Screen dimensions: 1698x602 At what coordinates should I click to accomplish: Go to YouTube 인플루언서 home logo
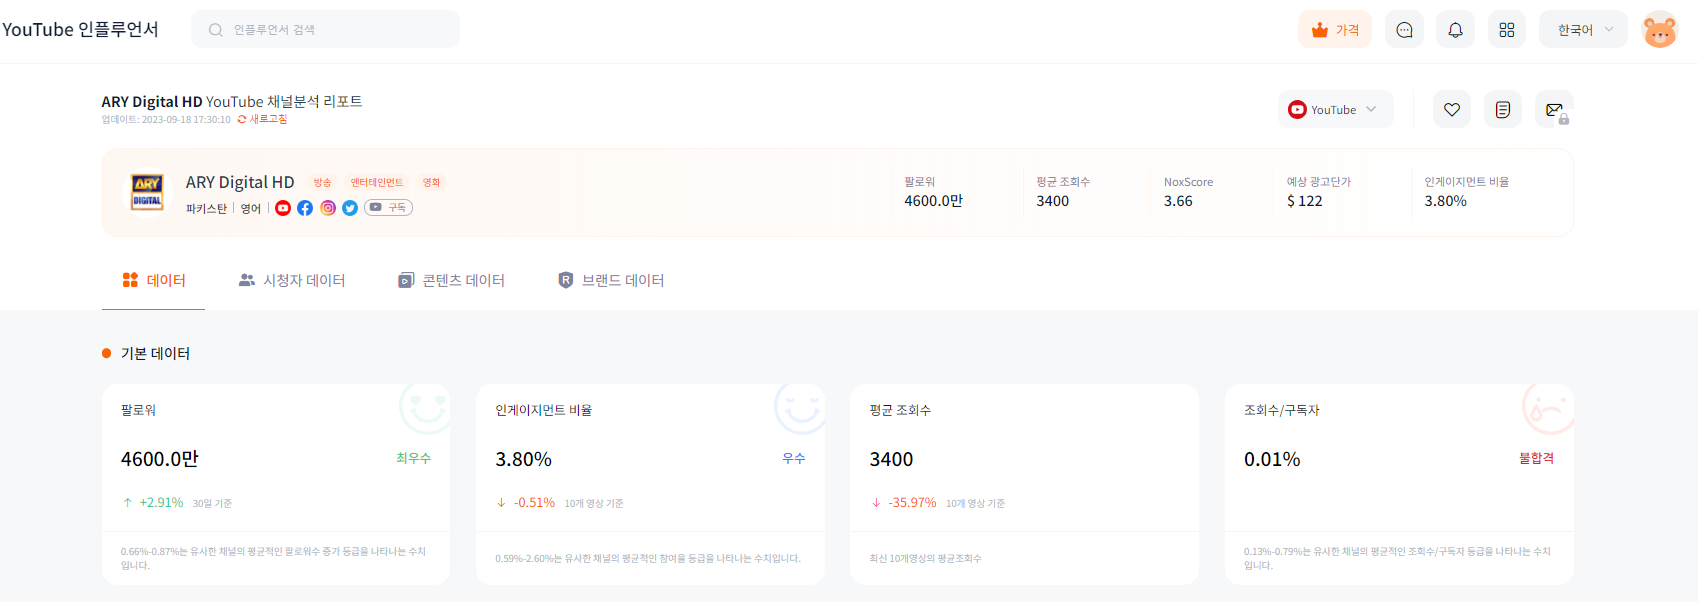(80, 29)
